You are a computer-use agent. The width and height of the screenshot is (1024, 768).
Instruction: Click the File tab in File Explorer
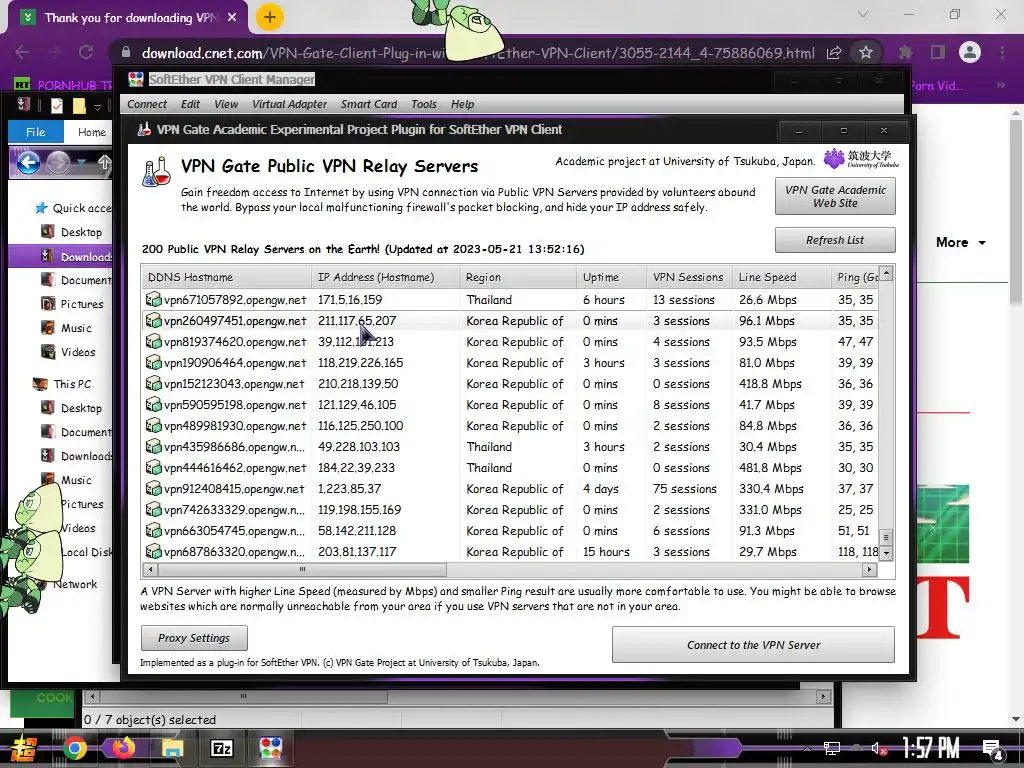(35, 132)
